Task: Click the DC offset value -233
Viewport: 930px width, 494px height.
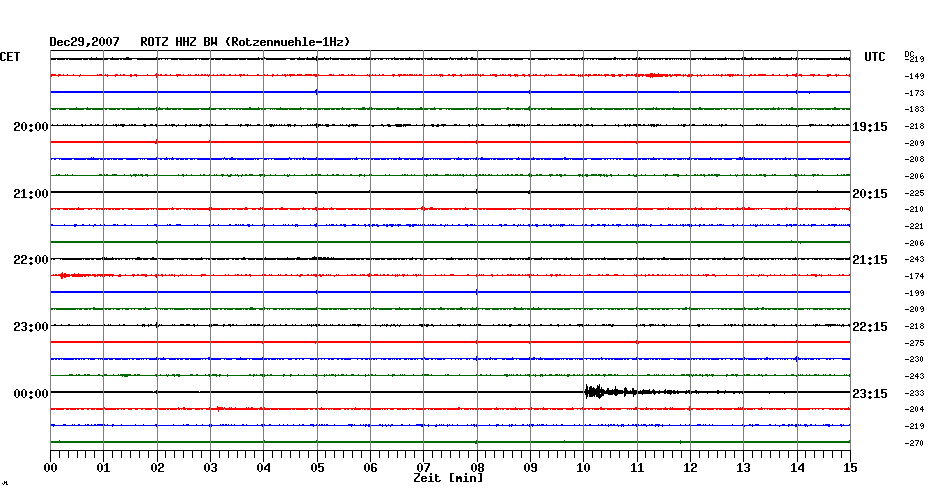Action: (x=915, y=393)
